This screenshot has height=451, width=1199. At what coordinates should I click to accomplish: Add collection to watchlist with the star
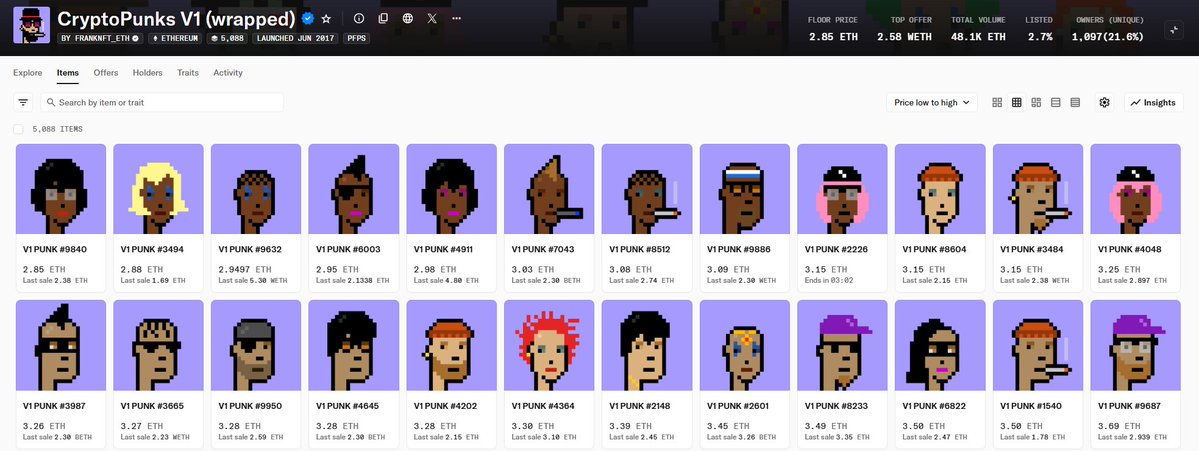pyautogui.click(x=327, y=18)
